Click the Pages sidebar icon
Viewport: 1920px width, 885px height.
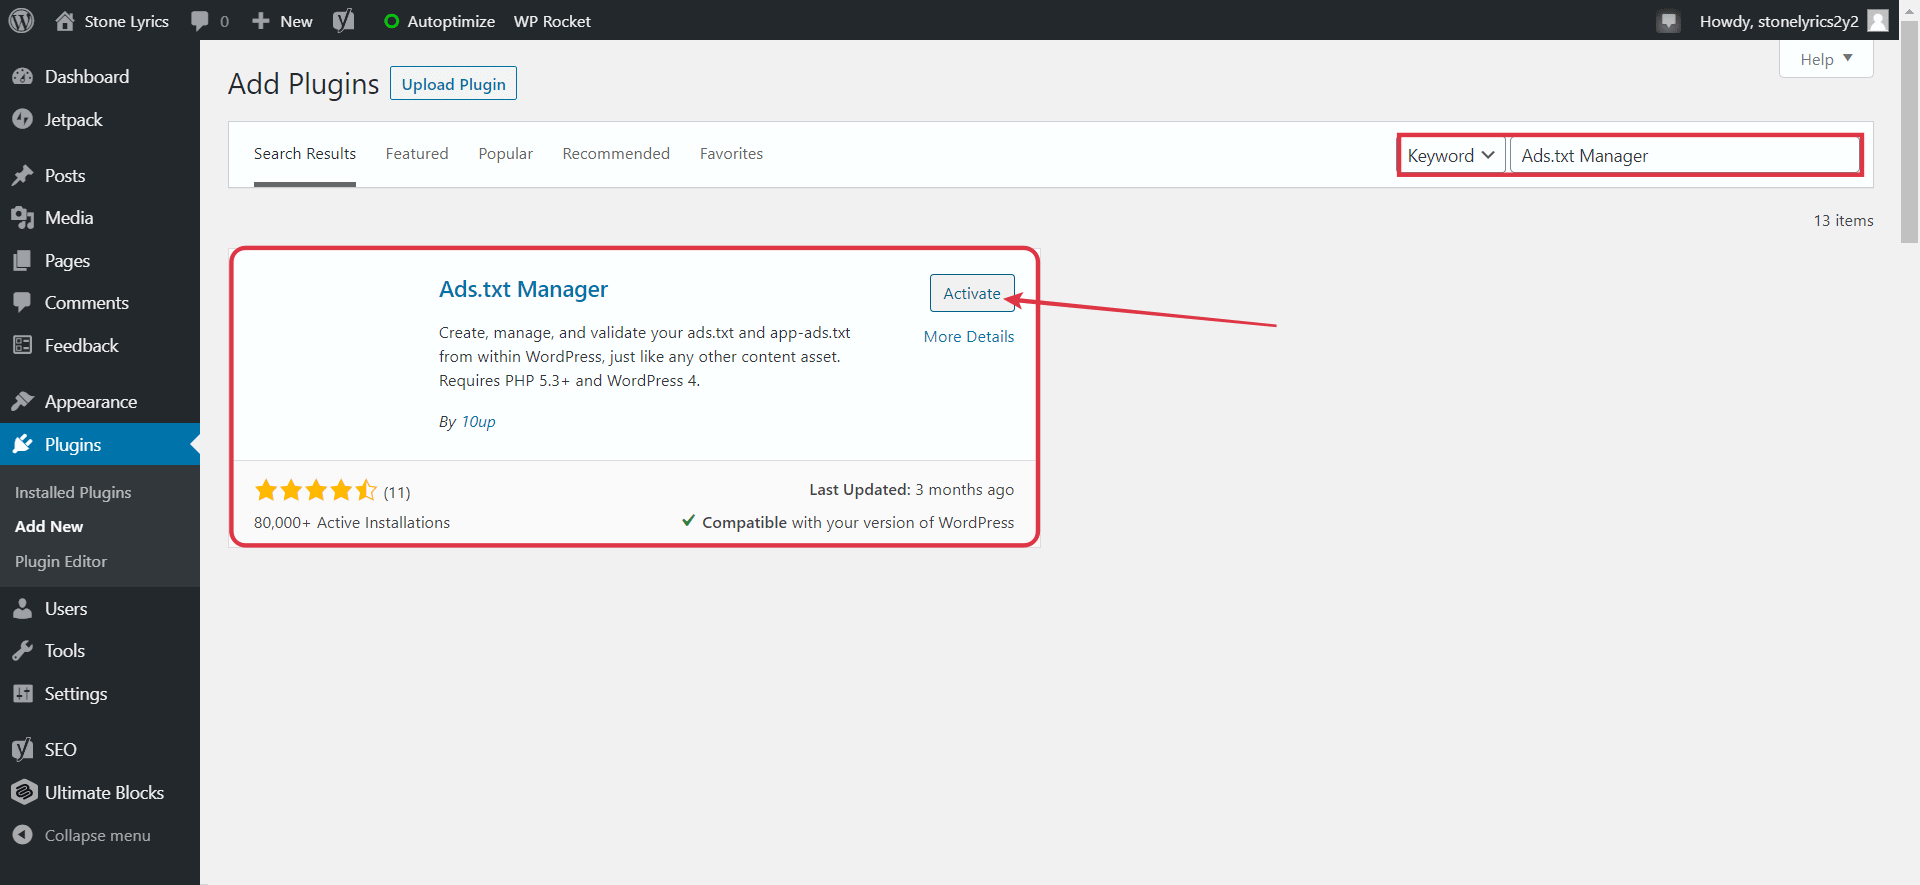[23, 261]
